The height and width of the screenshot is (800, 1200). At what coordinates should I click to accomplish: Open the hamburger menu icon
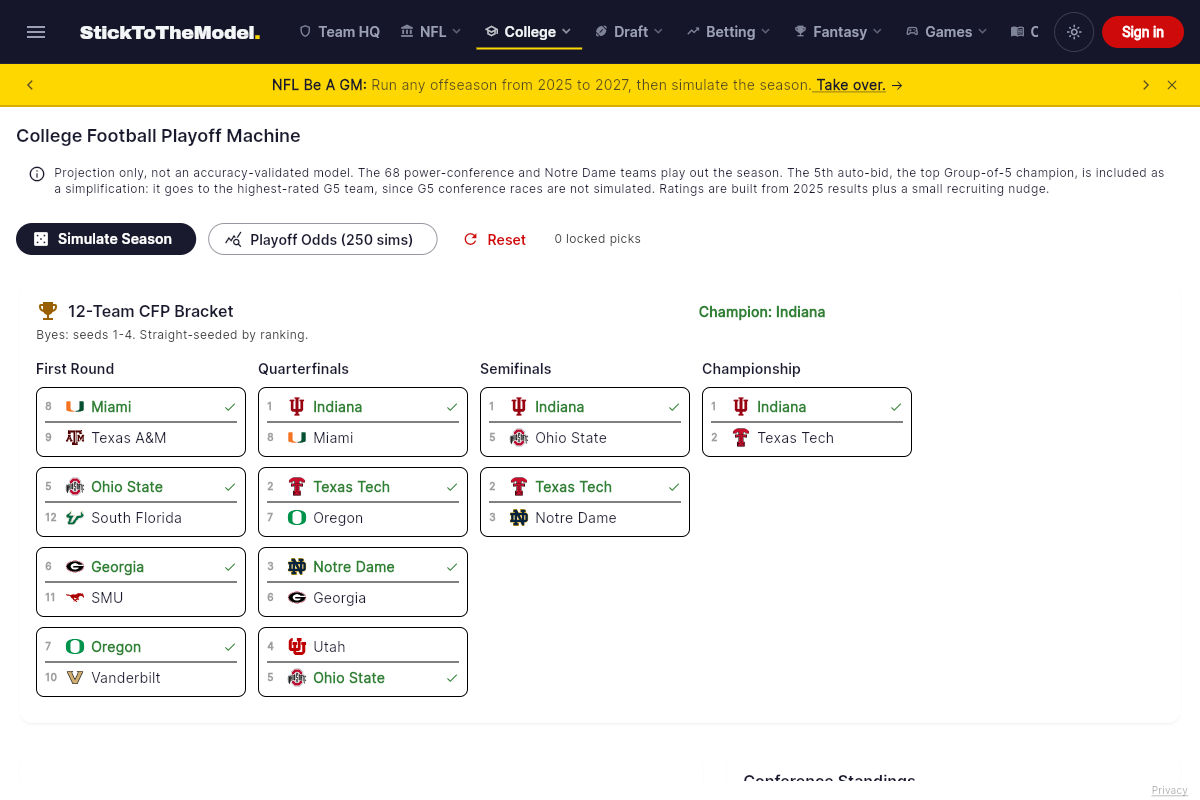[36, 32]
